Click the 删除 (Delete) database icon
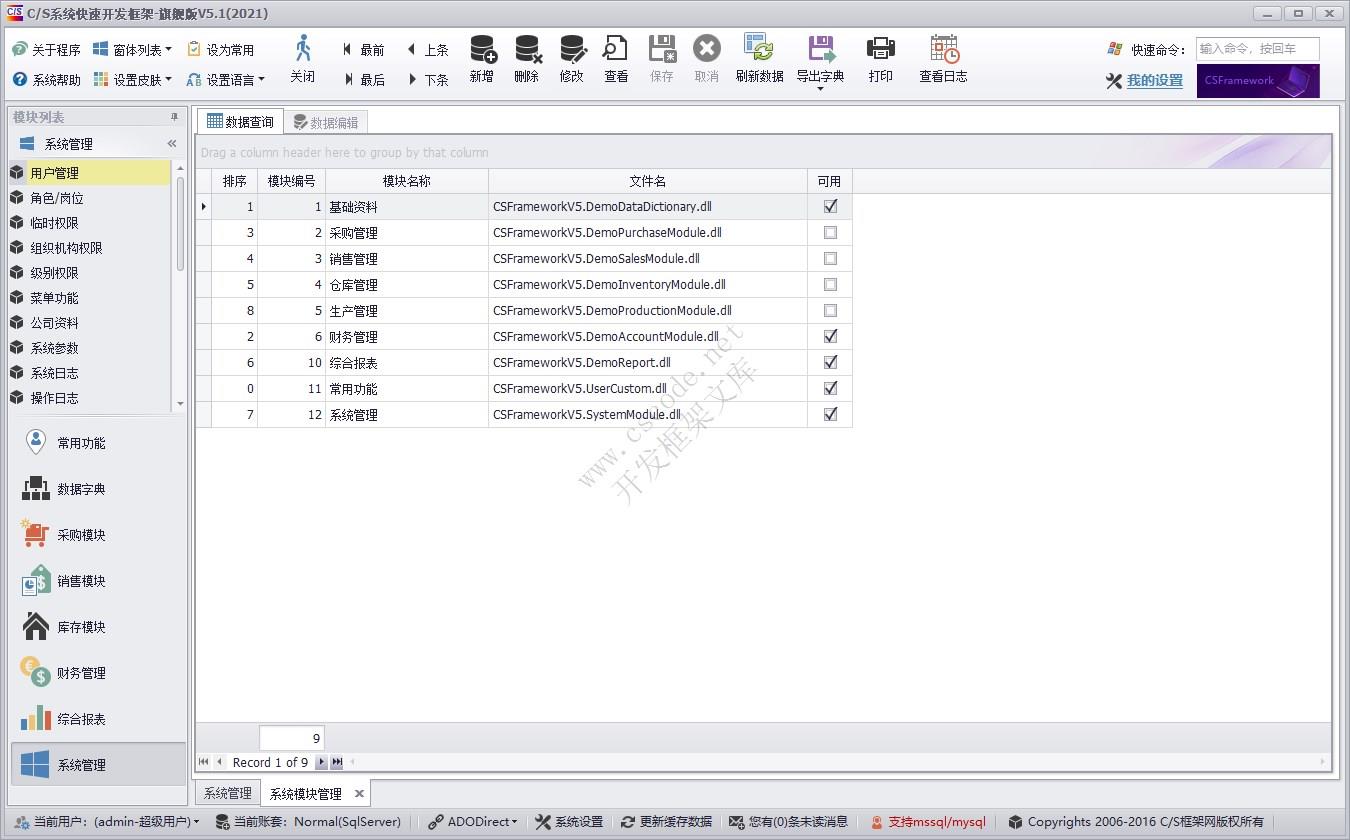 coord(527,50)
